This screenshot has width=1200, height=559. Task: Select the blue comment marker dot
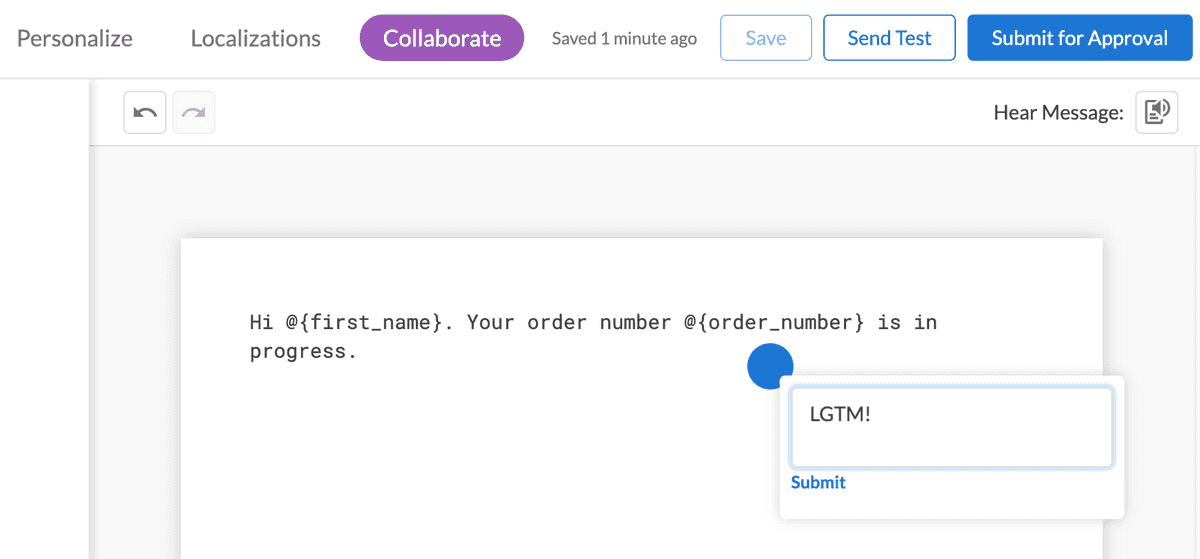[770, 366]
